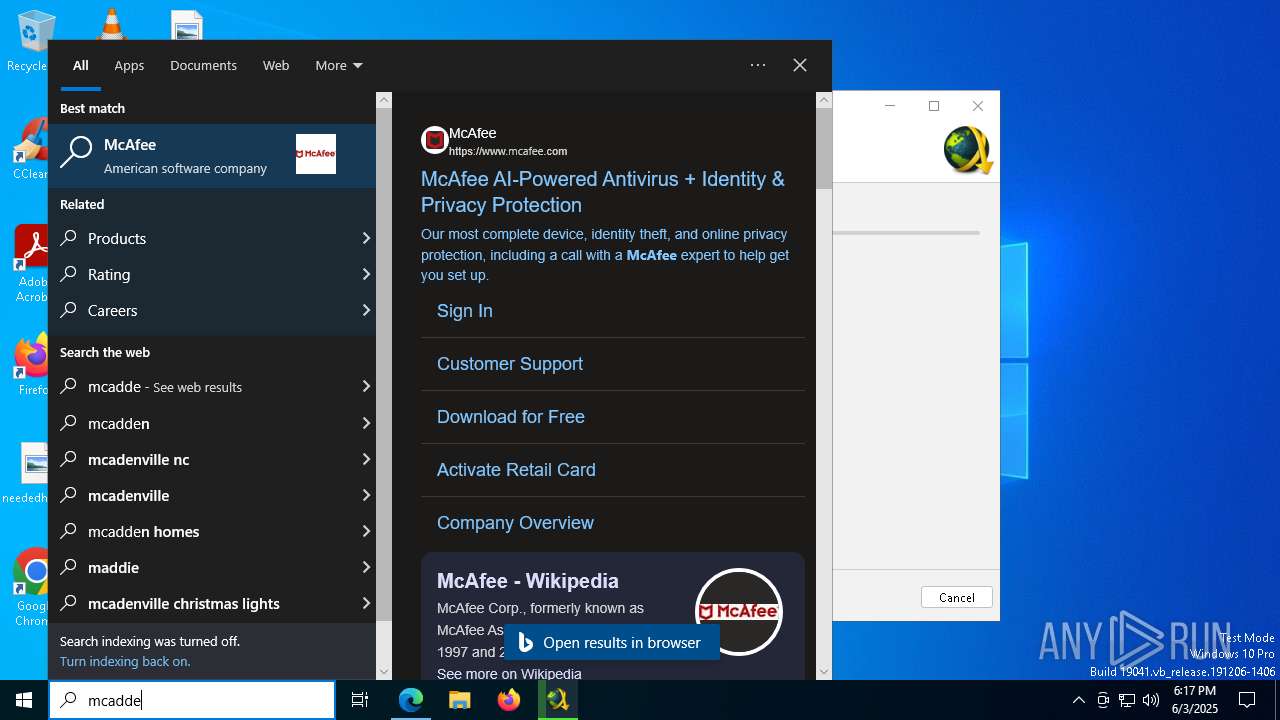
Task: Switch to the Apps search tab
Action: tap(129, 65)
